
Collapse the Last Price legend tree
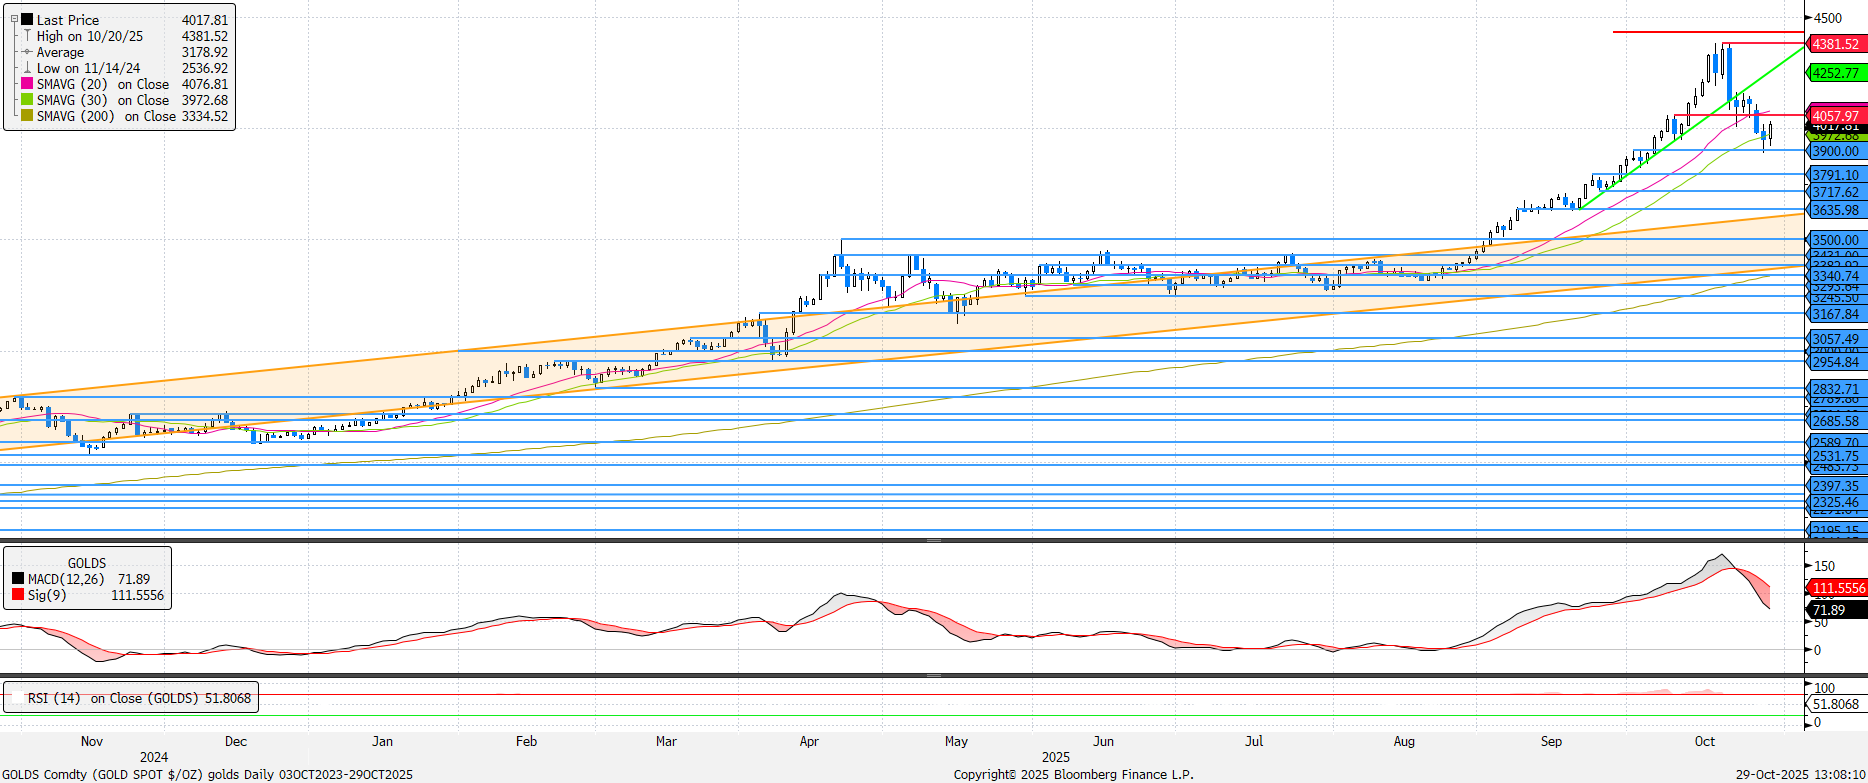[14, 20]
